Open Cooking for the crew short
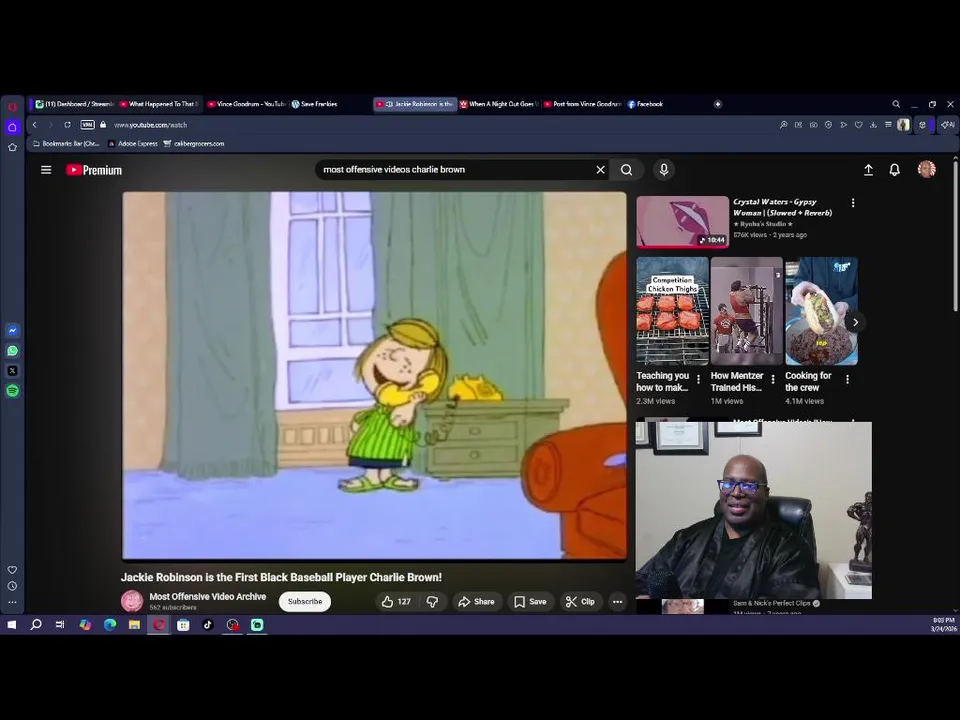The width and height of the screenshot is (960, 720). [x=821, y=311]
